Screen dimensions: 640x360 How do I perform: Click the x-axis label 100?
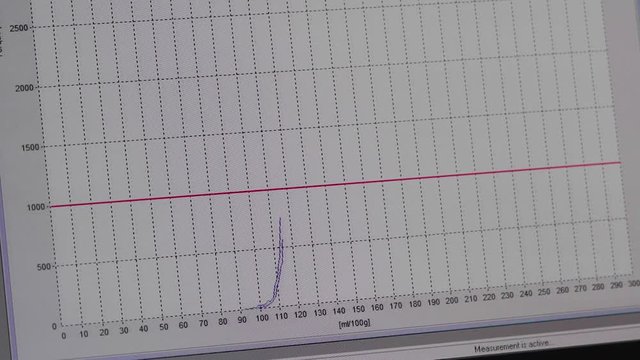pos(262,318)
